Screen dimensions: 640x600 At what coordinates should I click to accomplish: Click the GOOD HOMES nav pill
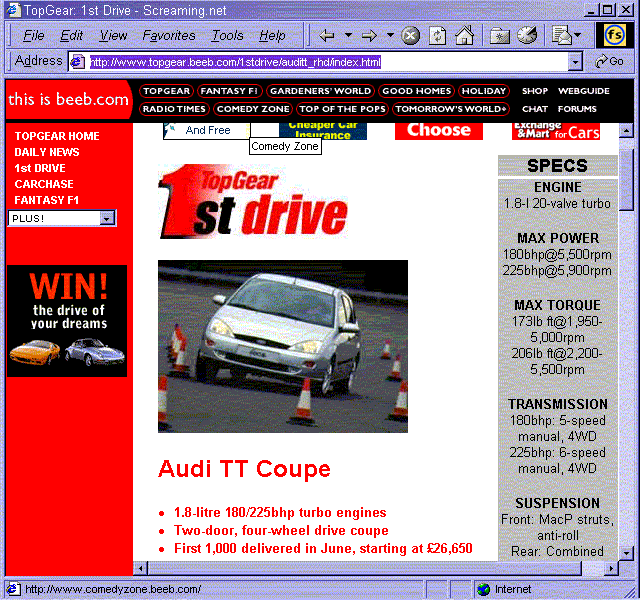416,91
